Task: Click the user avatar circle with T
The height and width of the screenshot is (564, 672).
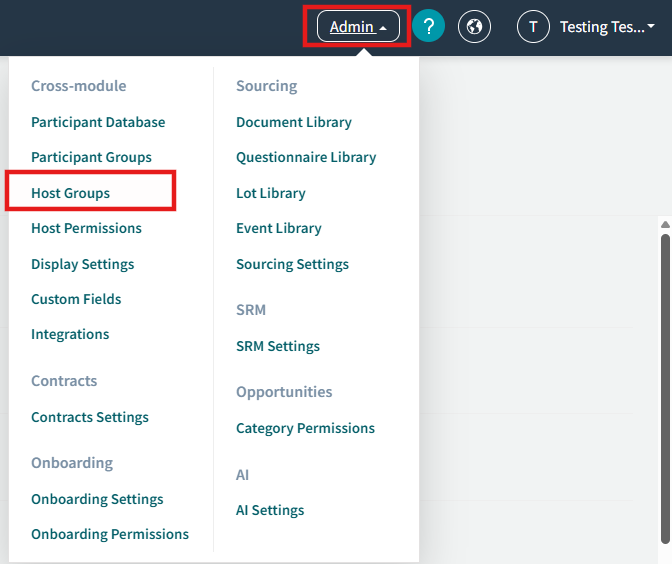Action: pos(533,27)
